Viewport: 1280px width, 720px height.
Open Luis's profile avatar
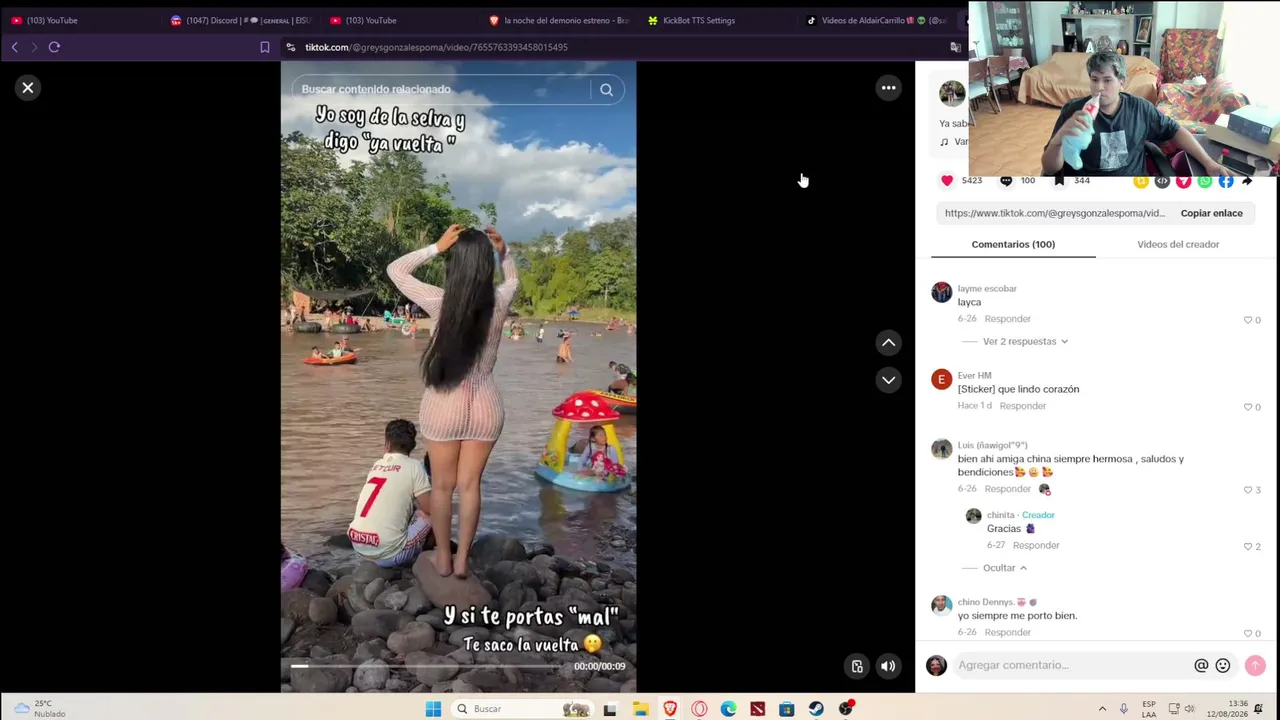click(x=941, y=449)
